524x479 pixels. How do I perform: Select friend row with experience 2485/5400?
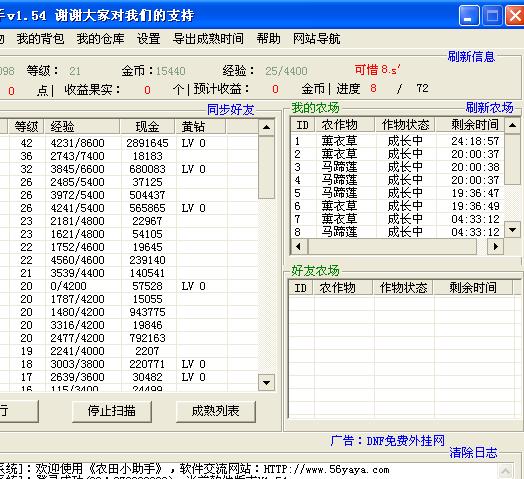(129, 182)
